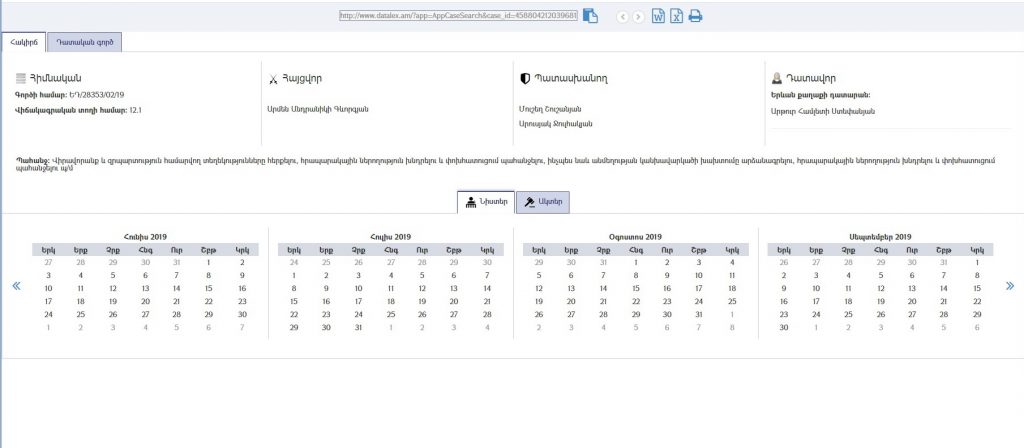Select day 31 in the Հուլիս 2019 calendar
1024x448 pixels.
358,327
